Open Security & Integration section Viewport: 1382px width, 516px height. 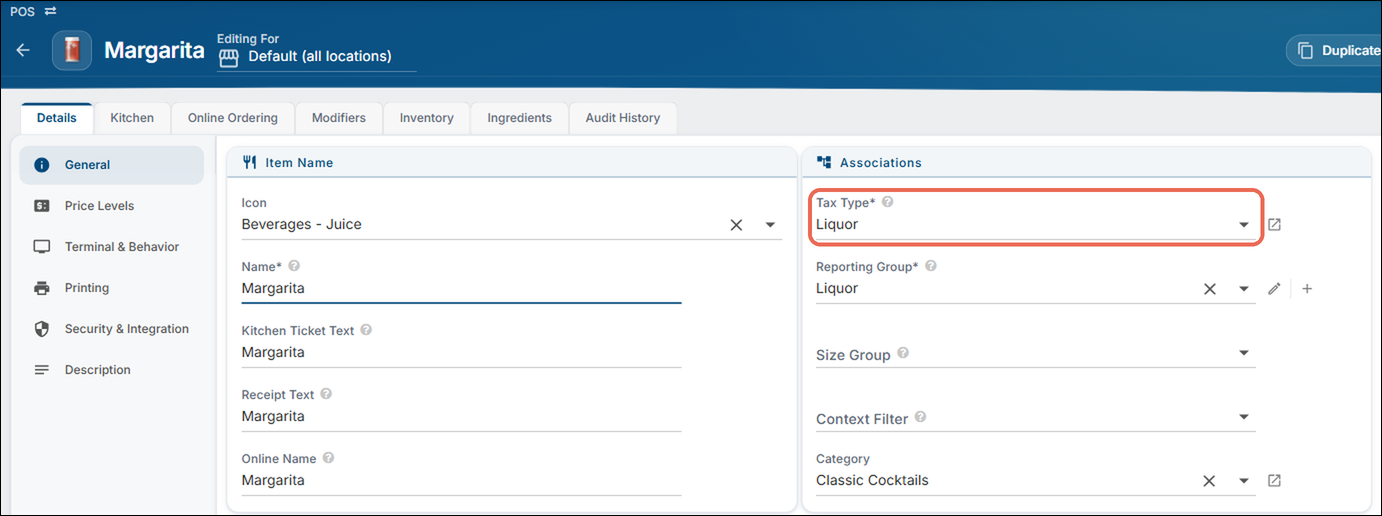pyautogui.click(x=112, y=329)
